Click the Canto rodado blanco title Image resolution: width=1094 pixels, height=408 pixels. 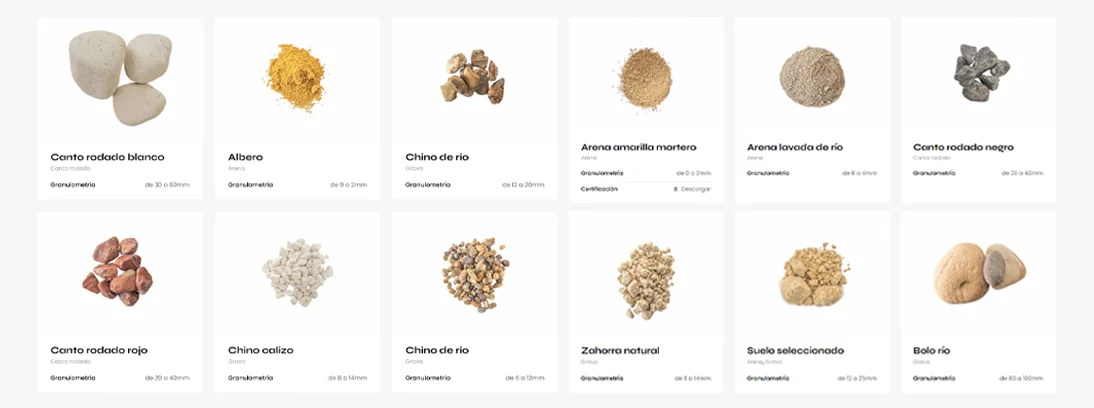107,157
